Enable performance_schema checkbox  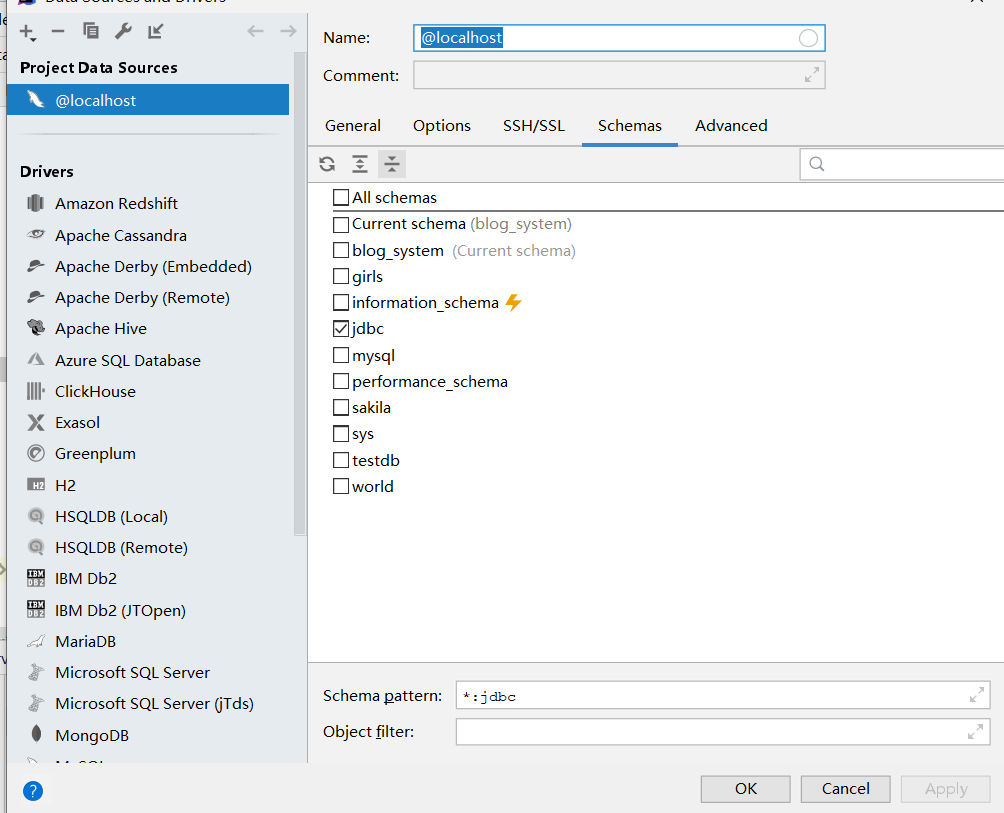click(x=341, y=382)
